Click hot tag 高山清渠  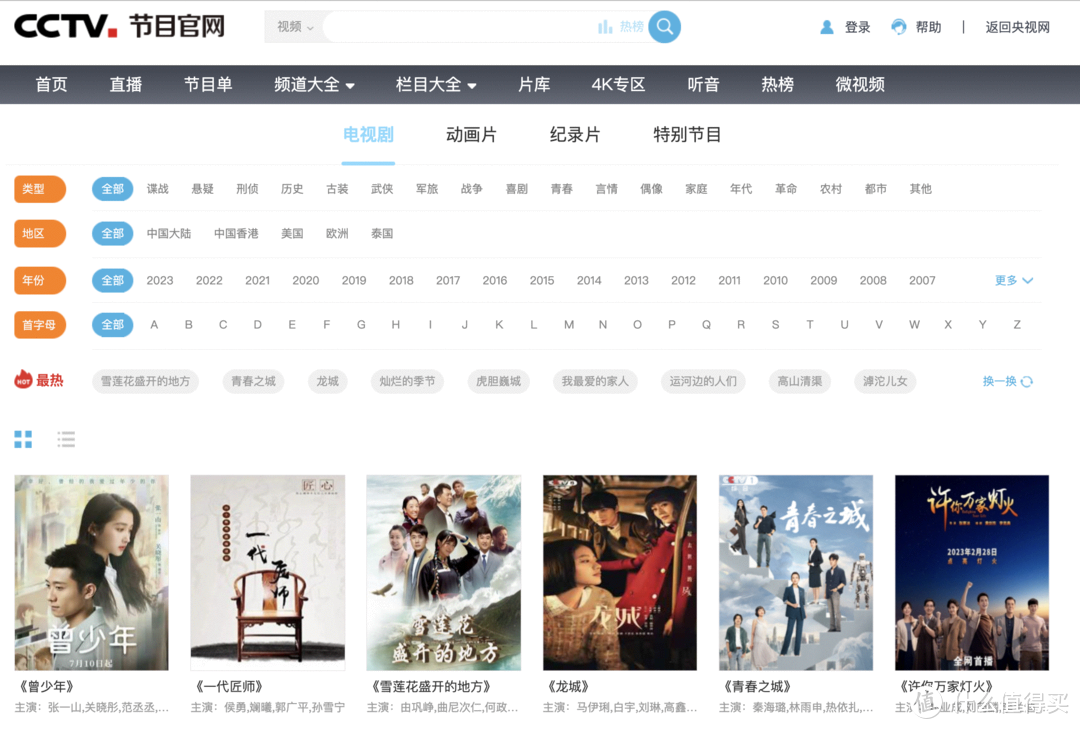[x=800, y=381]
